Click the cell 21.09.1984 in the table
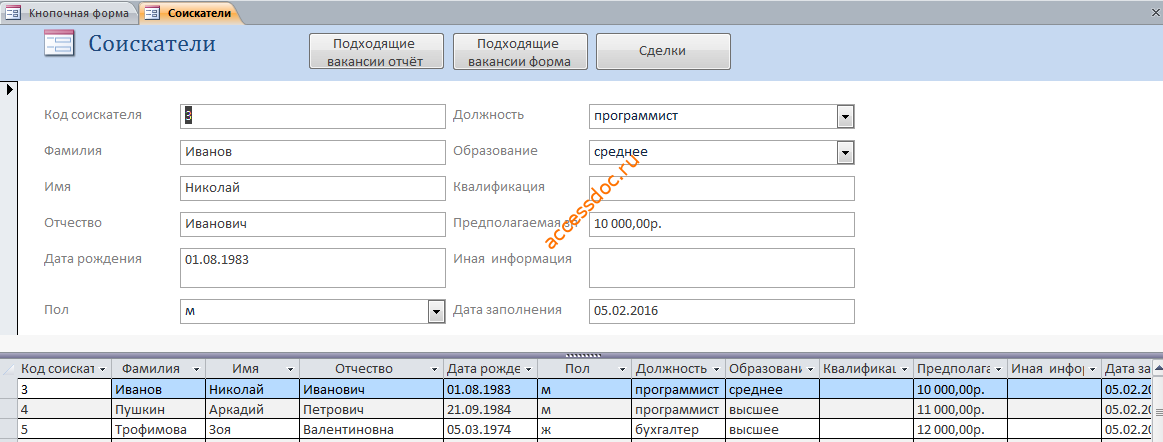 (491, 409)
